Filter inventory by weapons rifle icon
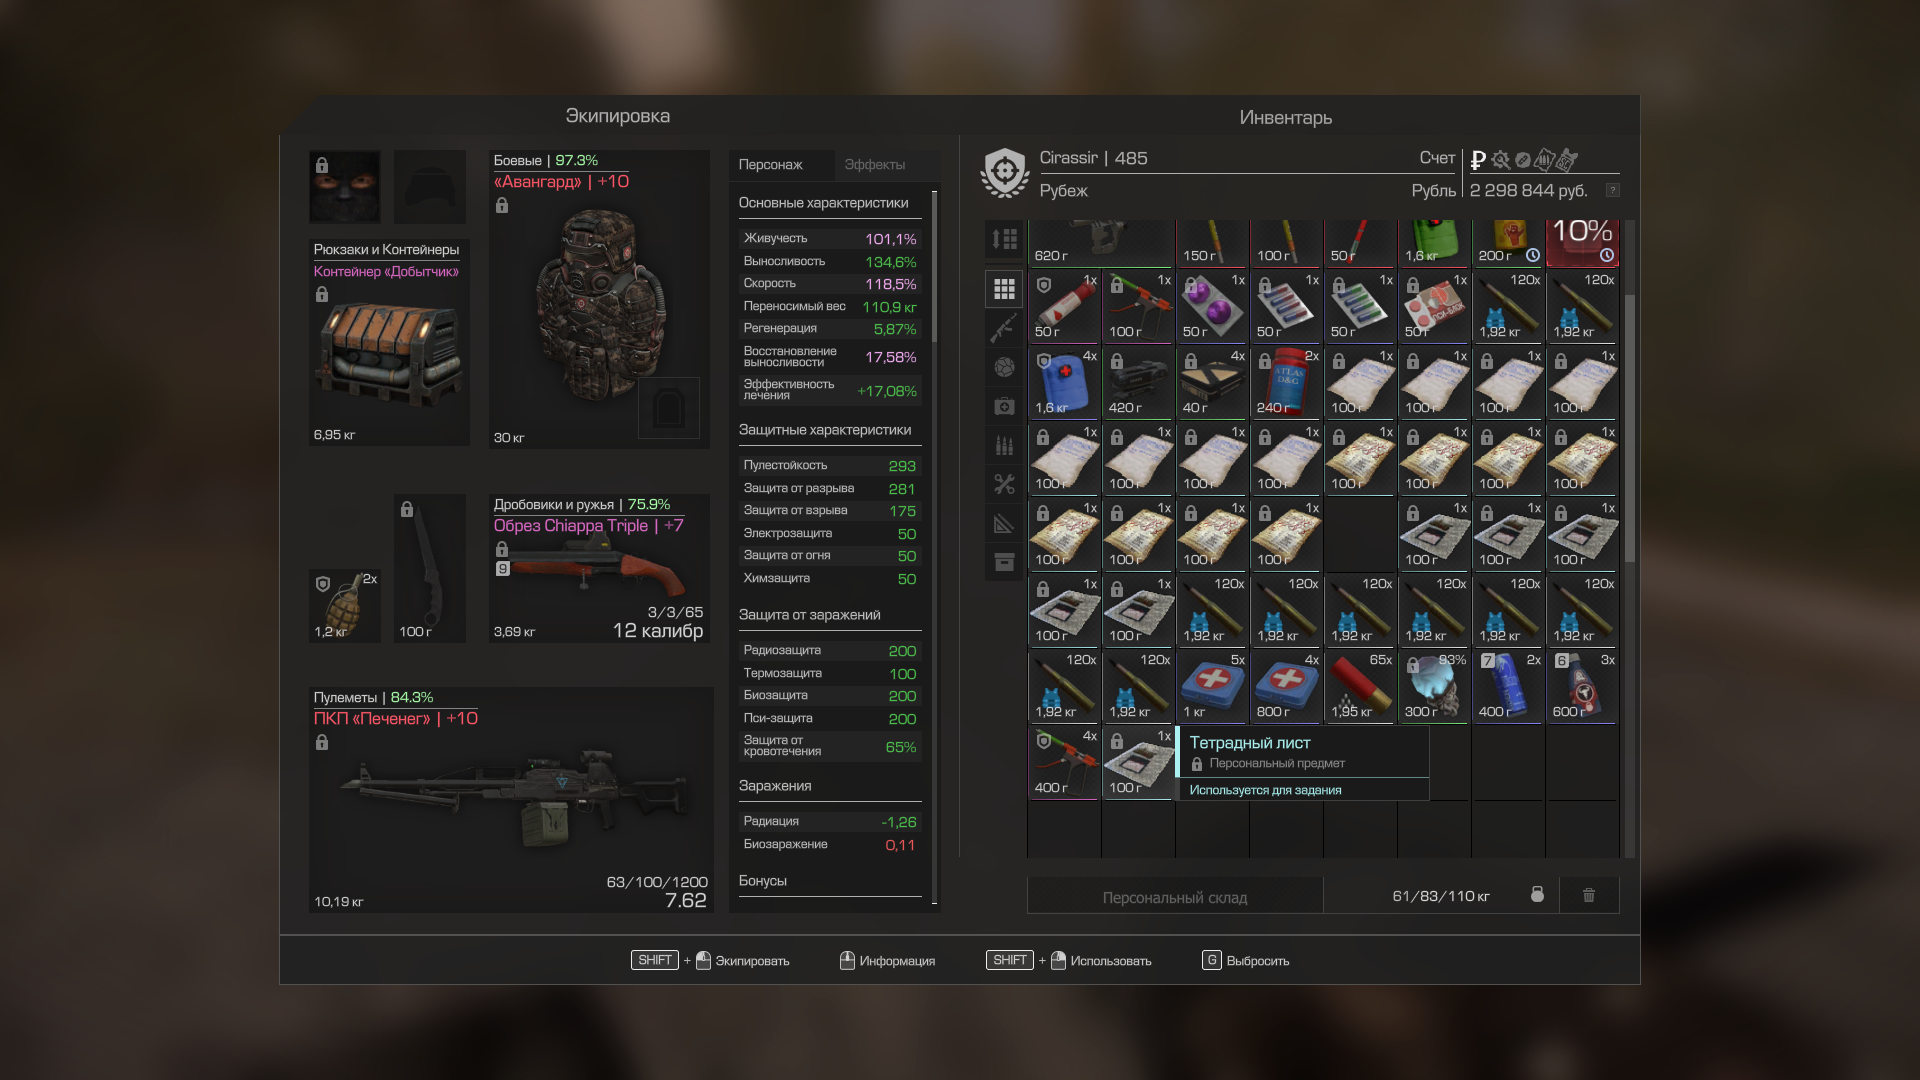The image size is (1920, 1080). pyautogui.click(x=1004, y=327)
